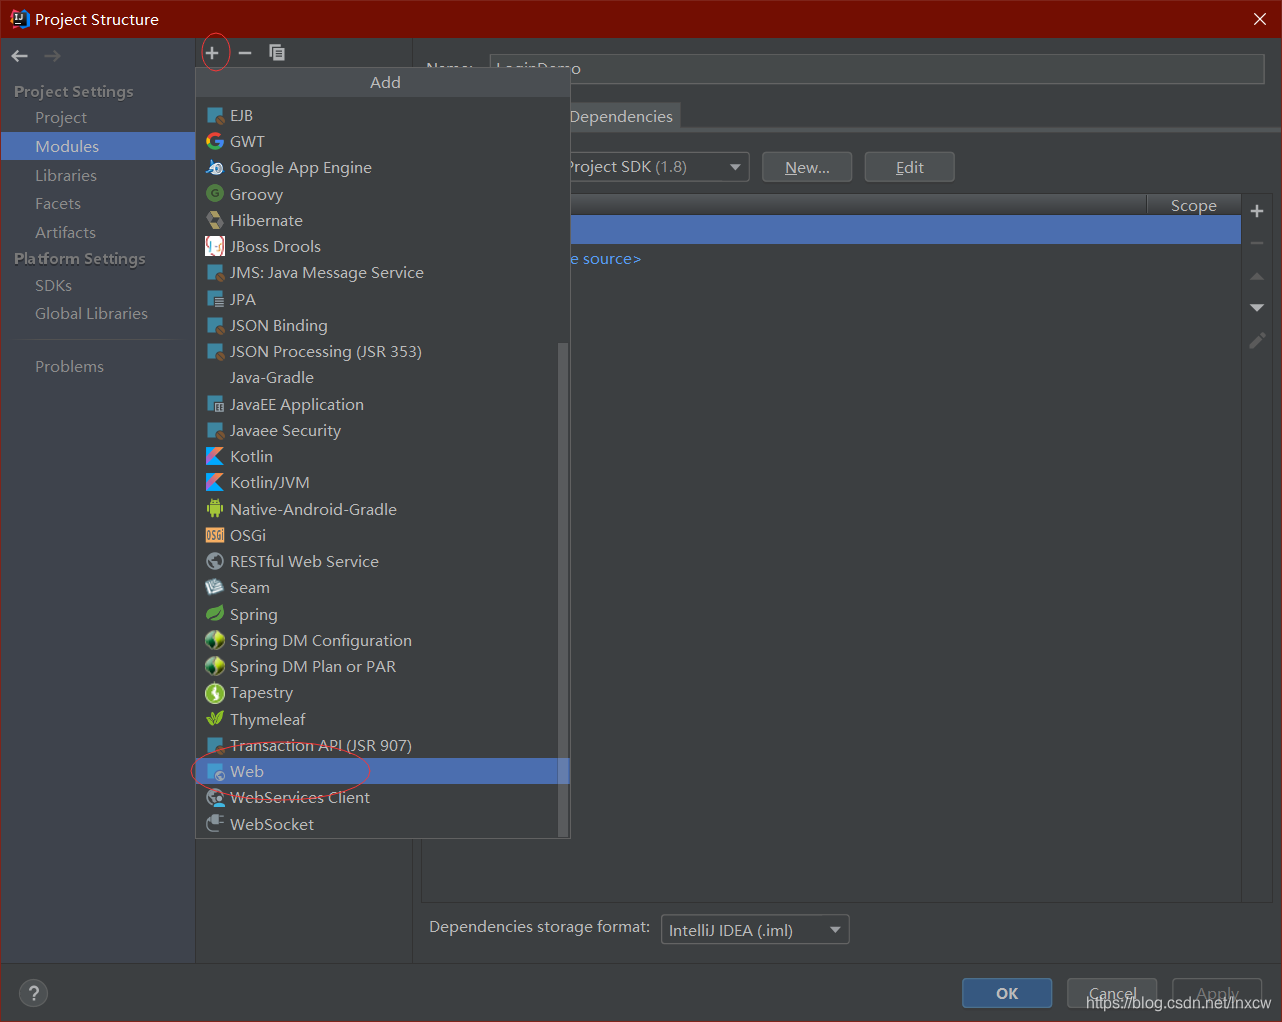The height and width of the screenshot is (1022, 1282).
Task: Pick Javaee Security entry
Action: (x=382, y=430)
